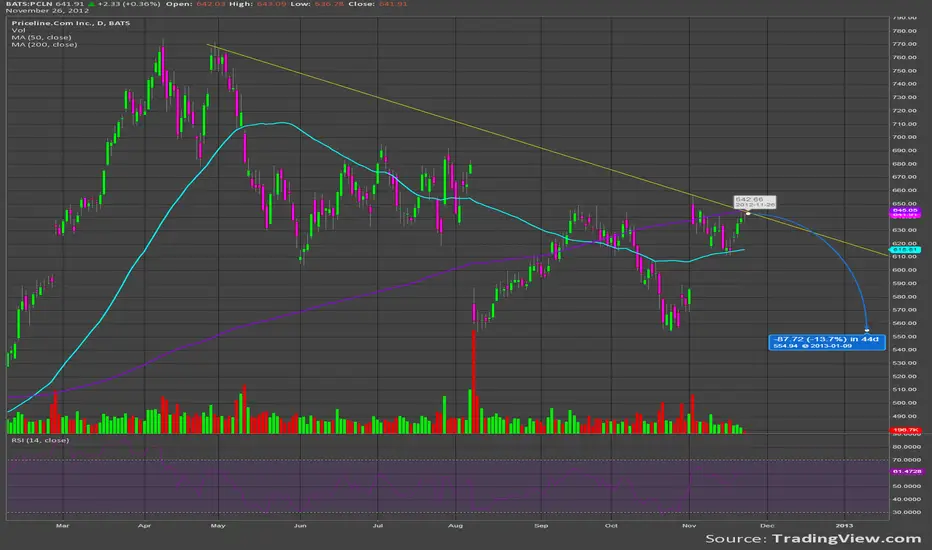Click the '2013' year label on time axis
This screenshot has width=932, height=550.
[845, 526]
